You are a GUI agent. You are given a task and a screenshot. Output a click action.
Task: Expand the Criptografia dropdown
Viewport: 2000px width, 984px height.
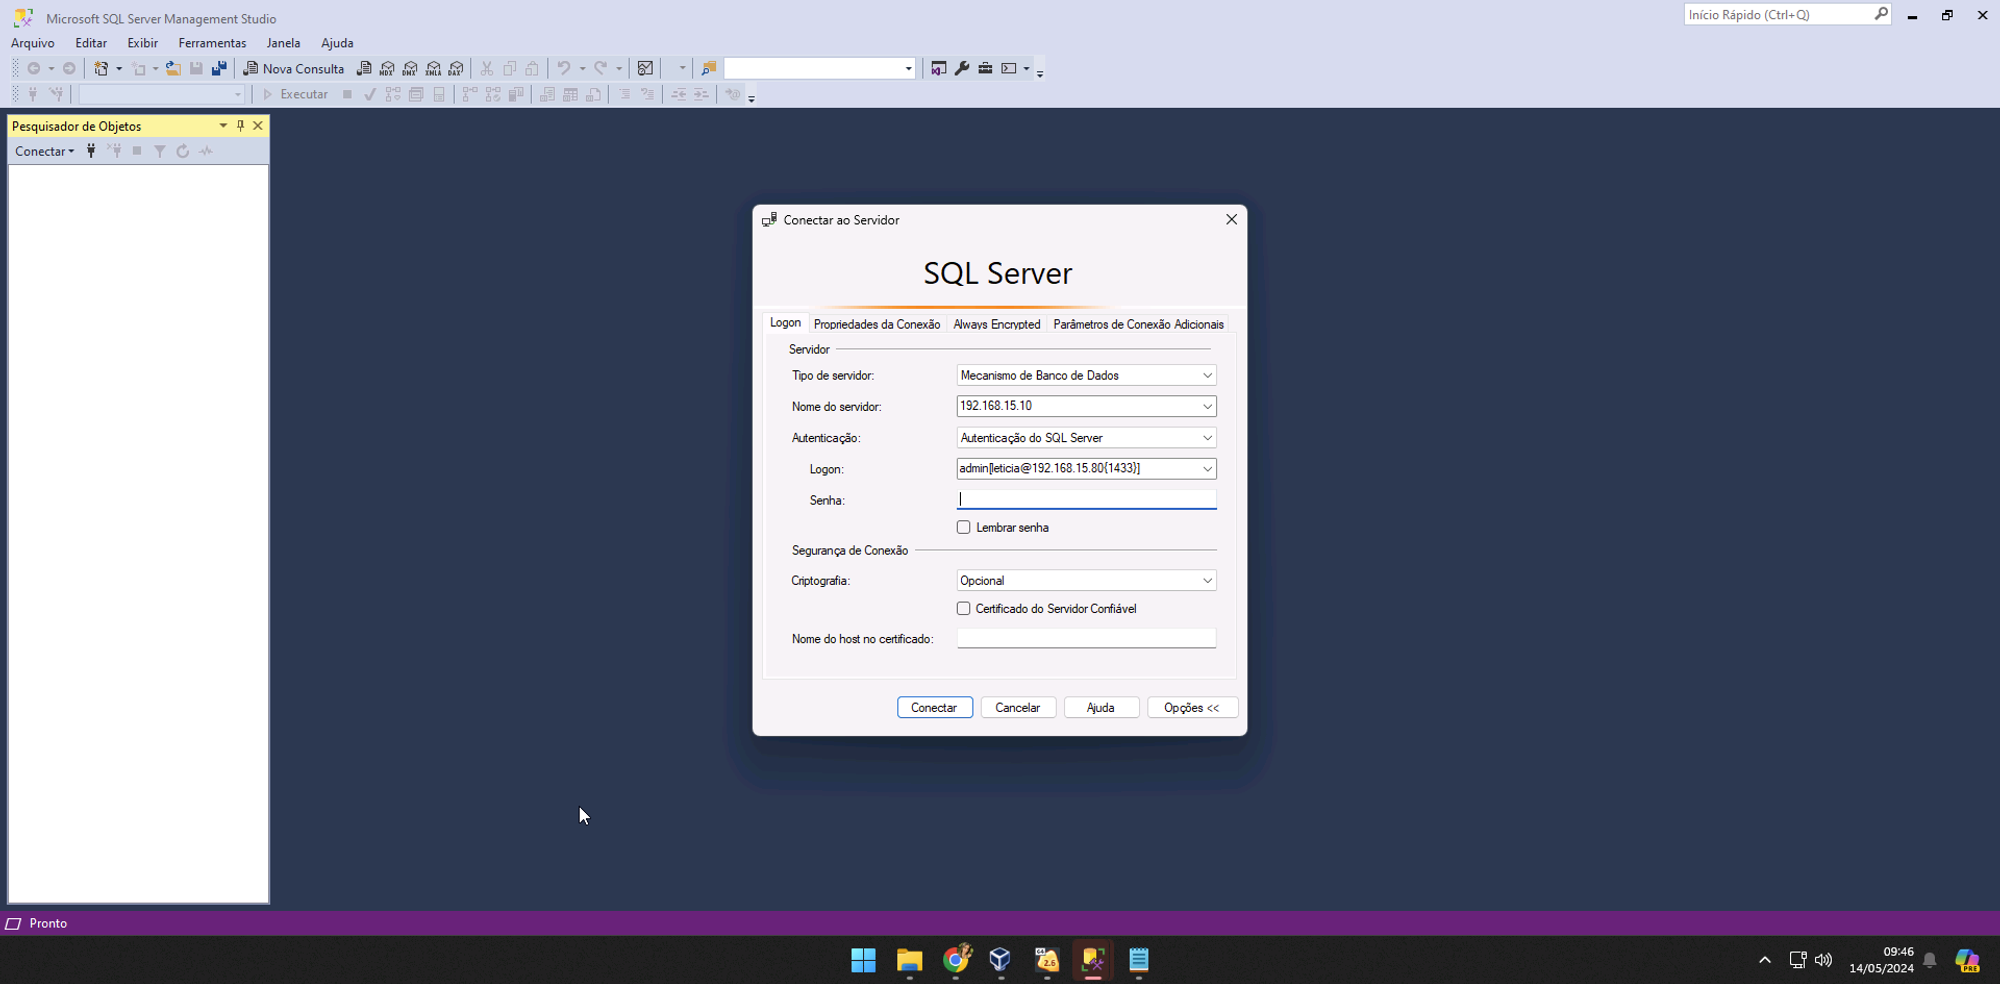(x=1207, y=581)
